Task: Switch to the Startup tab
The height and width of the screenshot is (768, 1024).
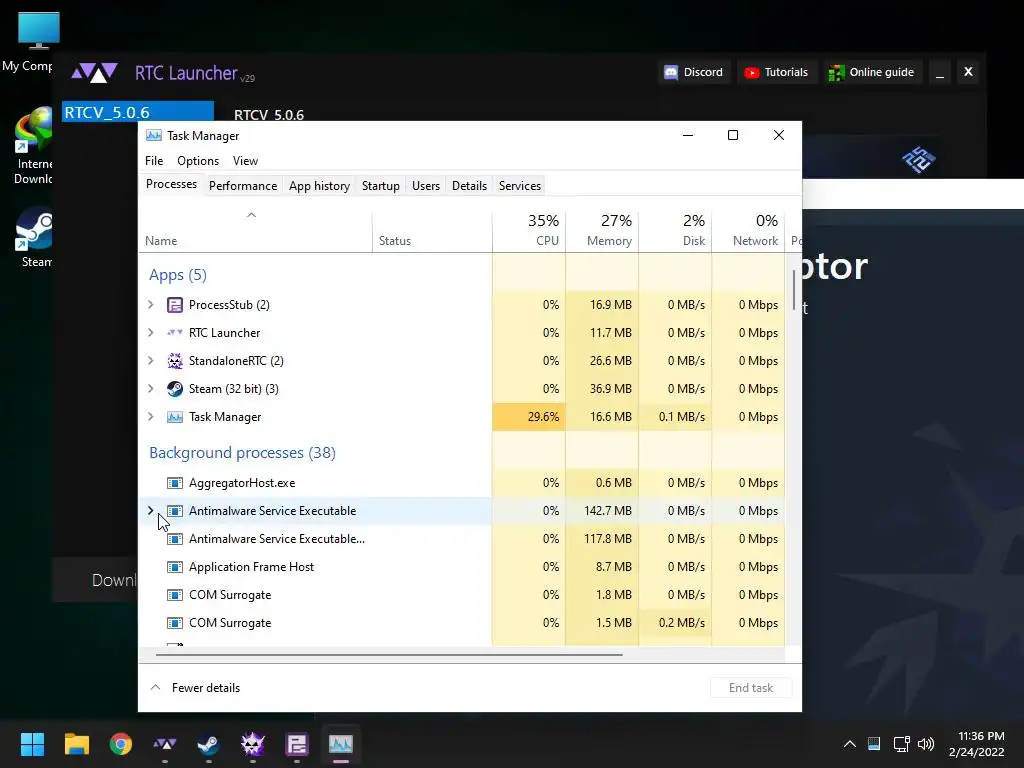Action: [381, 185]
